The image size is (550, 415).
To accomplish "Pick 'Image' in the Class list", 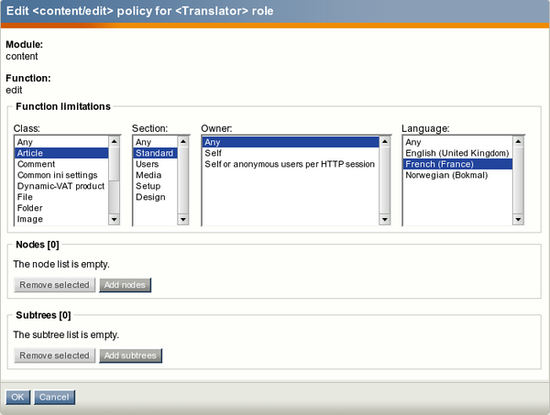I will click(x=61, y=219).
